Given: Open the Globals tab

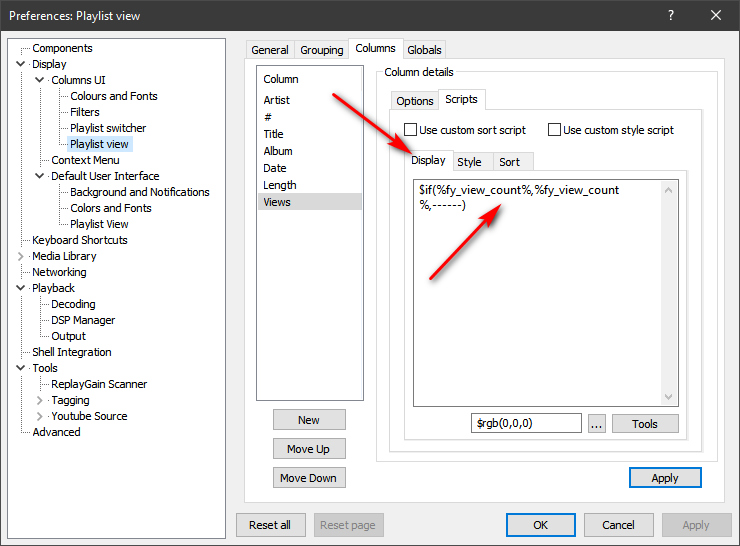Looking at the screenshot, I should [424, 50].
